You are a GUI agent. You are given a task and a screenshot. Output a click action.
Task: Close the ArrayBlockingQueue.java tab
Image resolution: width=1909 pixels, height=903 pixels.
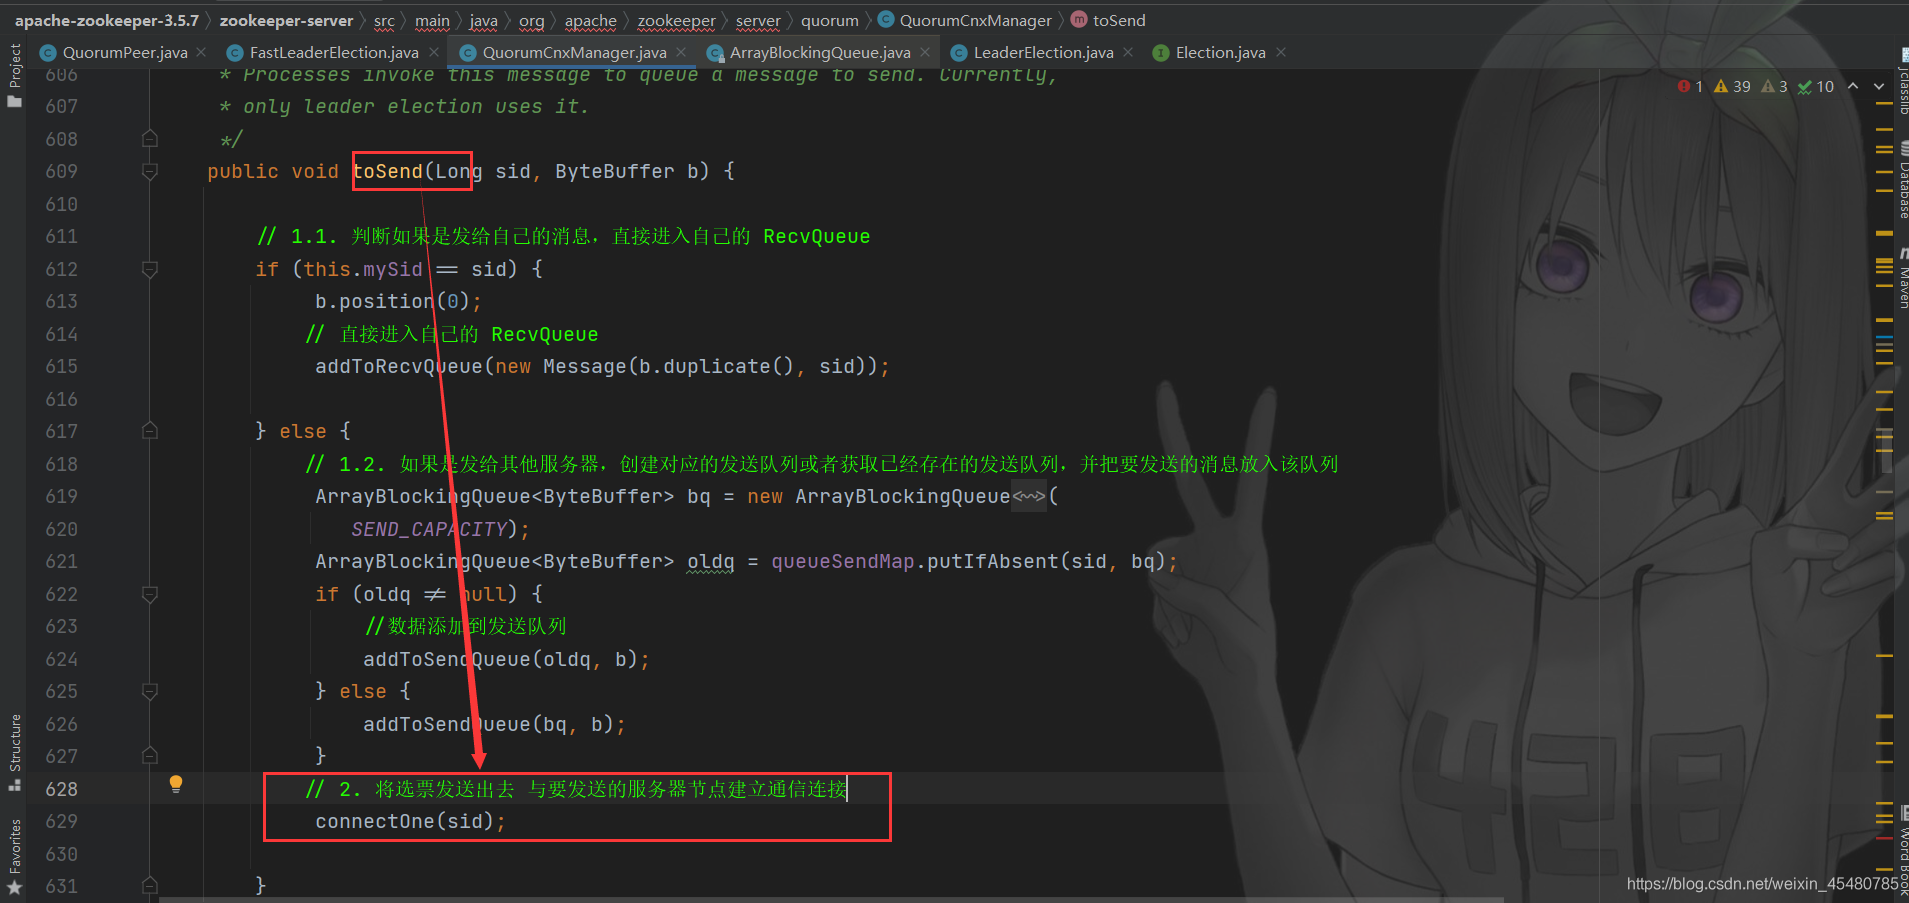(925, 52)
